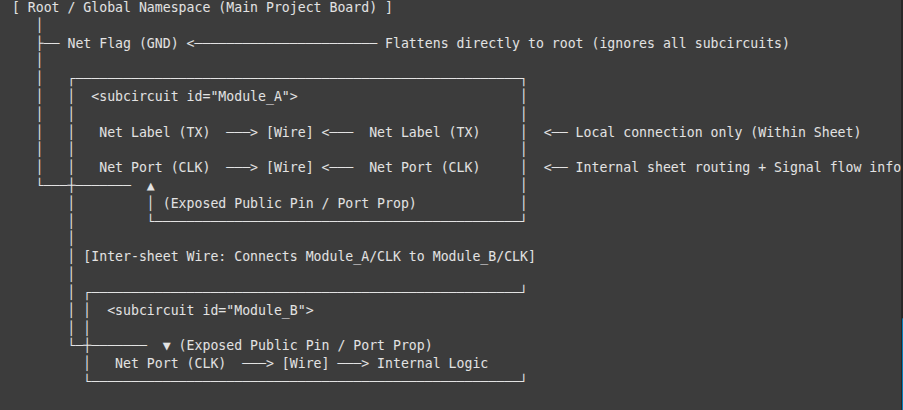The width and height of the screenshot is (903, 410).
Task: Click the [Wire] token on the TX line
Action: point(290,132)
